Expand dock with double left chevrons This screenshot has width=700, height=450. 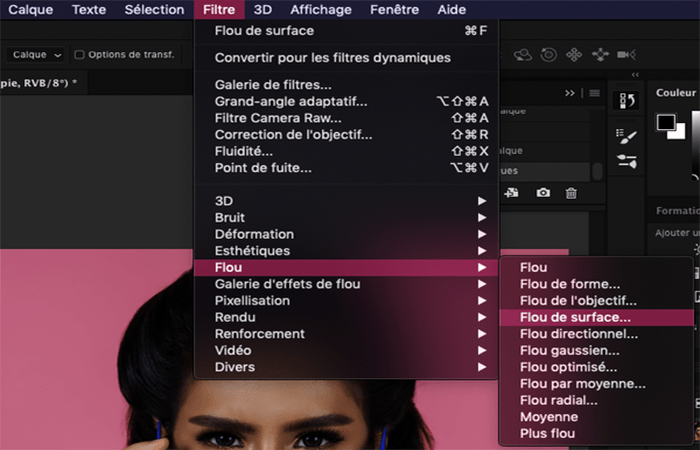(635, 75)
